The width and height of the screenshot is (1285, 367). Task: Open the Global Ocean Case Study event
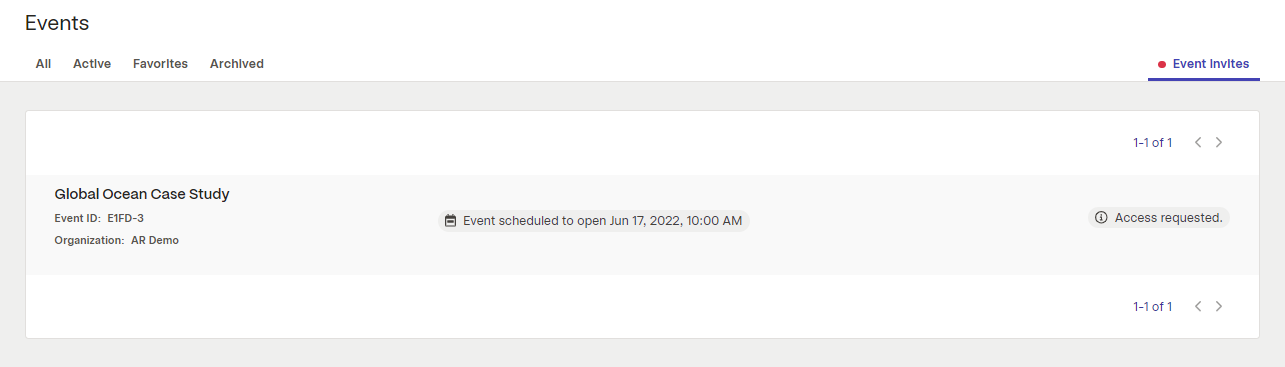(142, 194)
